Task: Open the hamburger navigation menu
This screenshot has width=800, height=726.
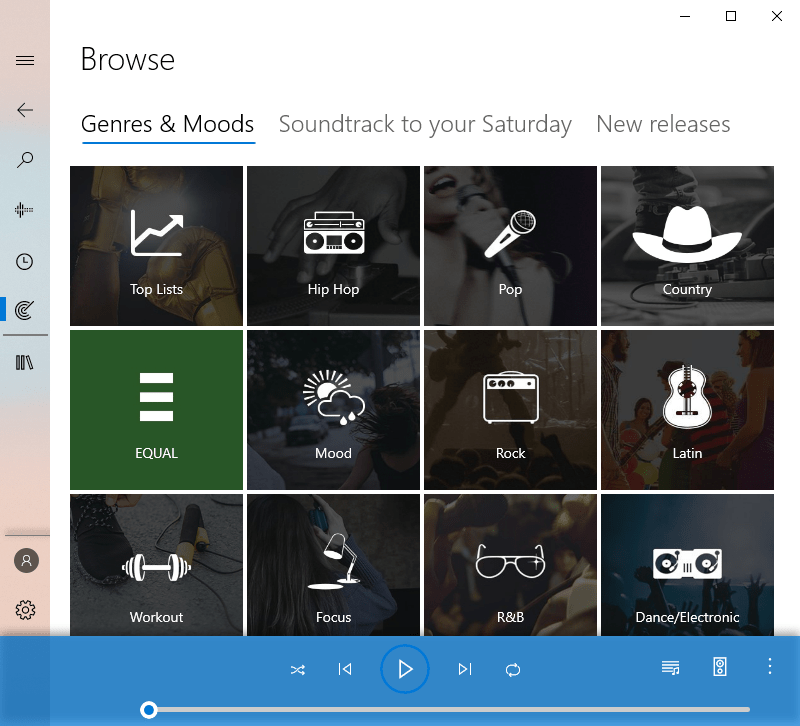Action: [x=25, y=61]
